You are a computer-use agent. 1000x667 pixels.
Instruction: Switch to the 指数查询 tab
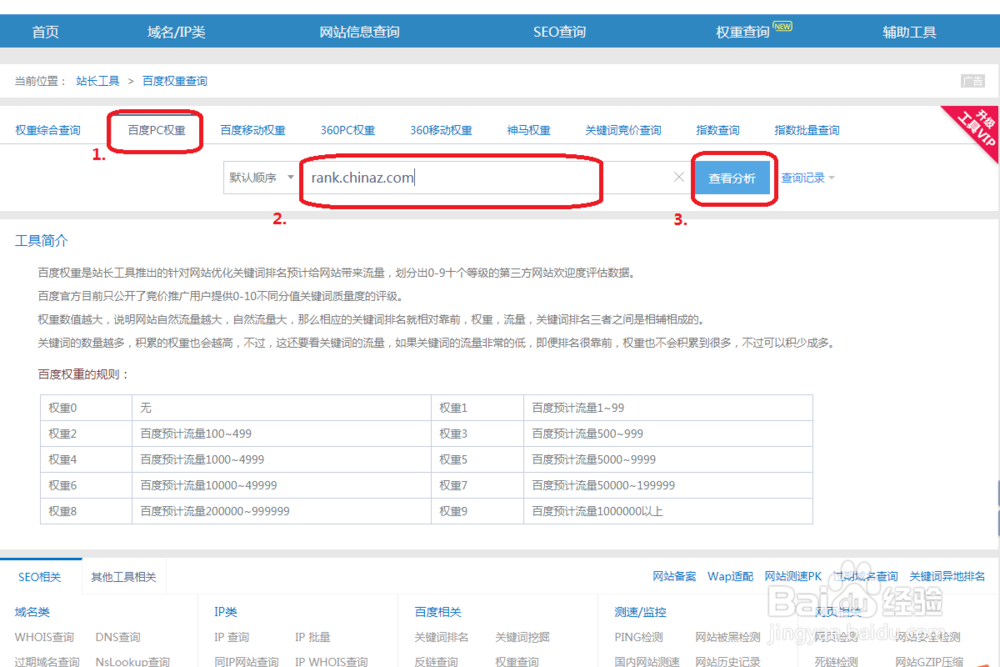(717, 130)
